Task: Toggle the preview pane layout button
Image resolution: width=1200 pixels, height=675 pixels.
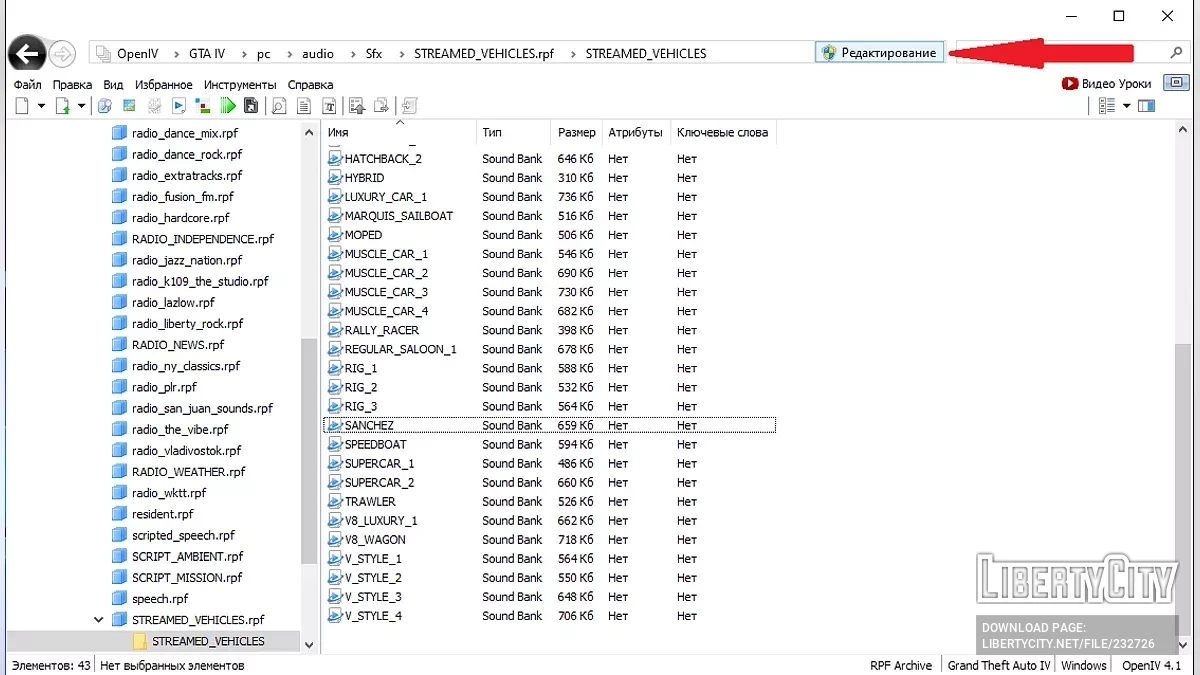Action: 1146,106
